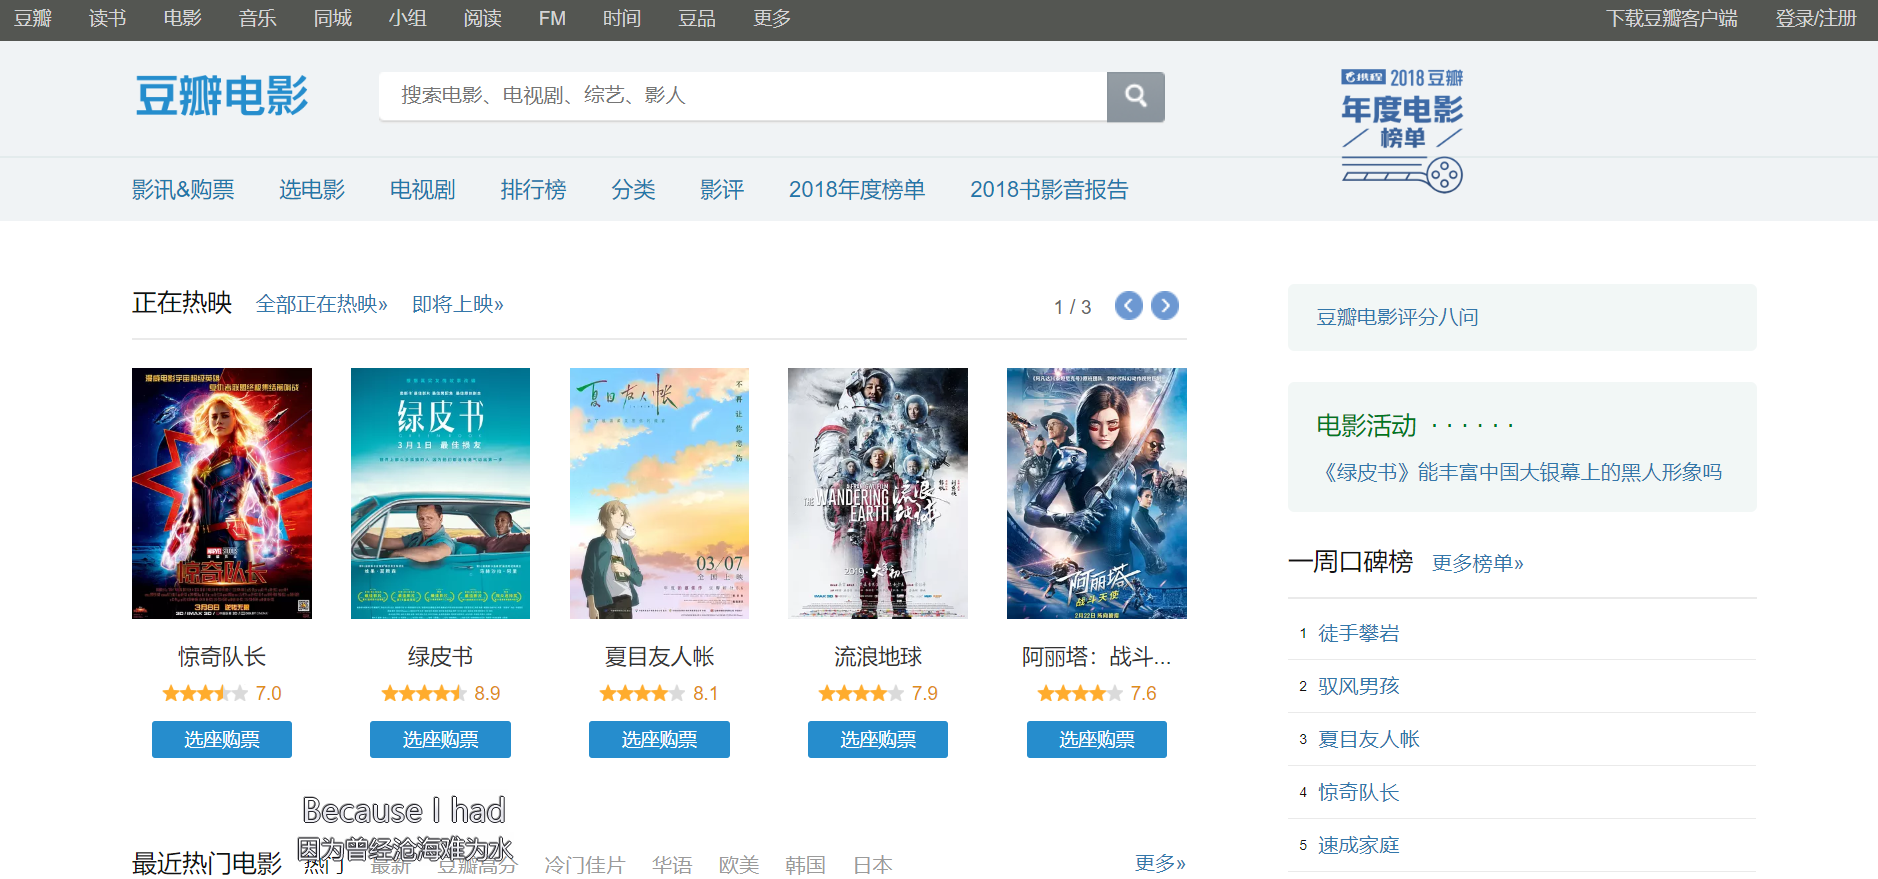
Task: Open 影讯&购票 navigation tab
Action: tap(183, 189)
